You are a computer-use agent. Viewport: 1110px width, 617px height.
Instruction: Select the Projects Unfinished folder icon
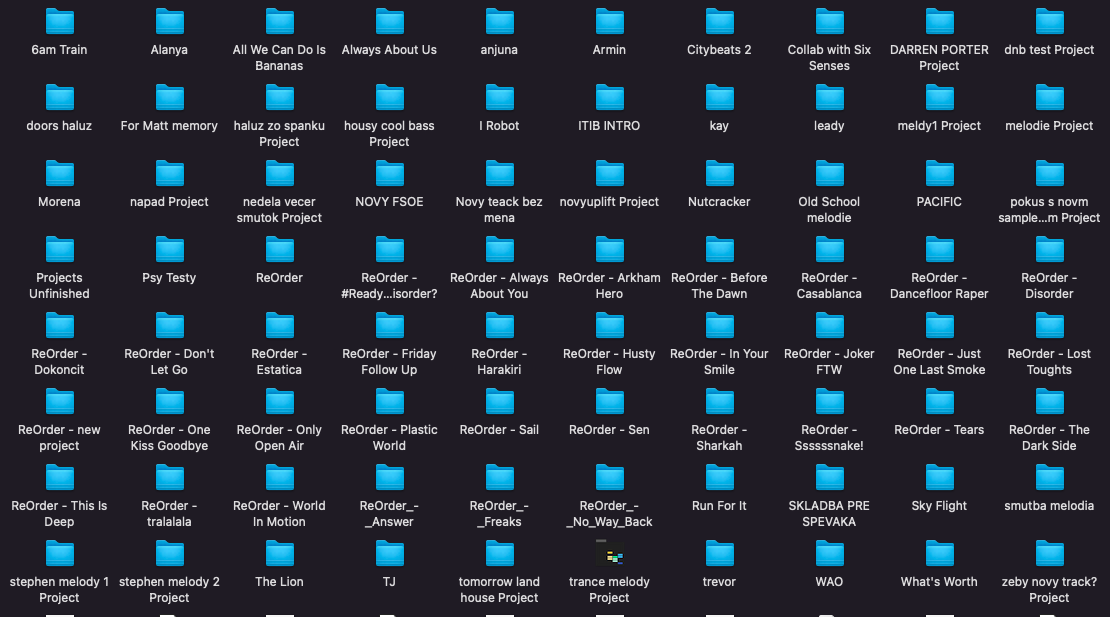pos(59,250)
